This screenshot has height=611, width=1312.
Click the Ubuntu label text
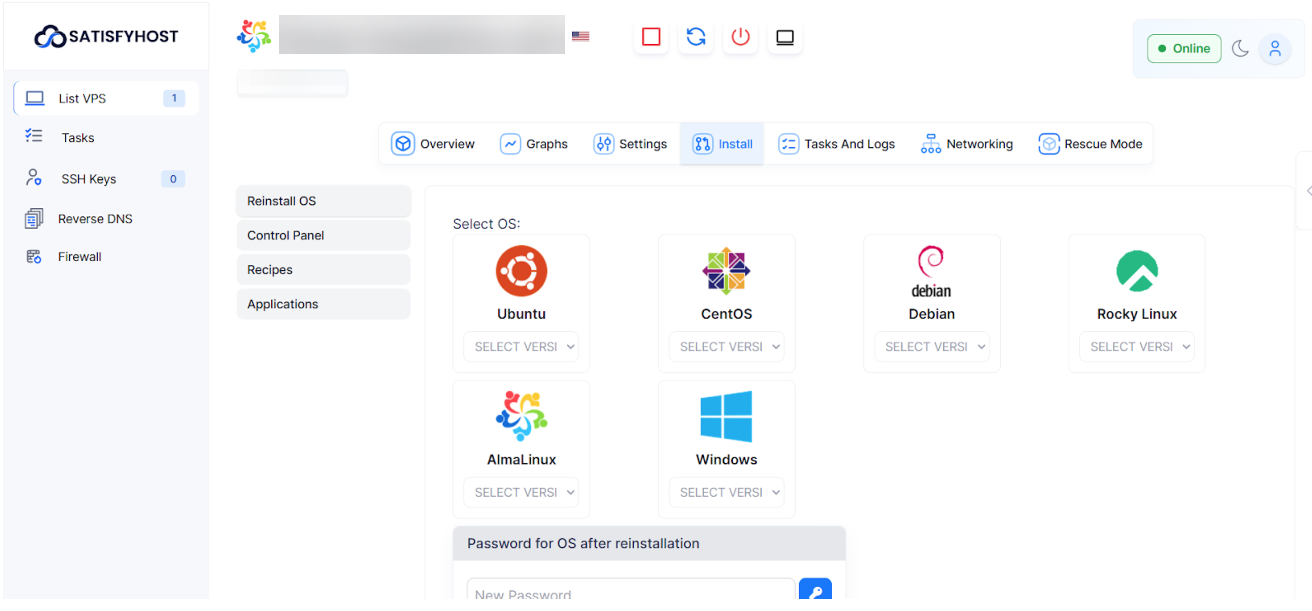pyautogui.click(x=521, y=314)
